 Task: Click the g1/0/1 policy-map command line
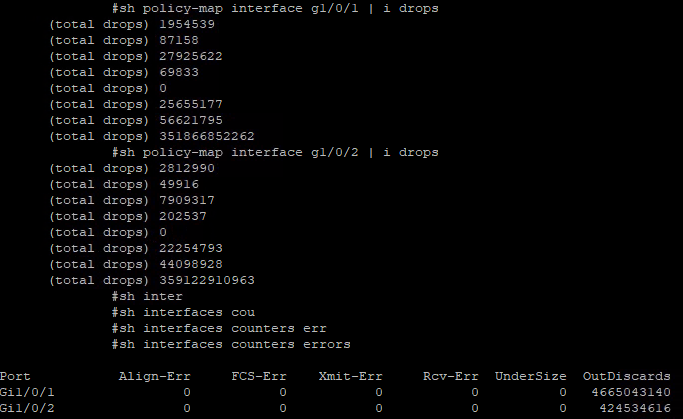[x=274, y=8]
